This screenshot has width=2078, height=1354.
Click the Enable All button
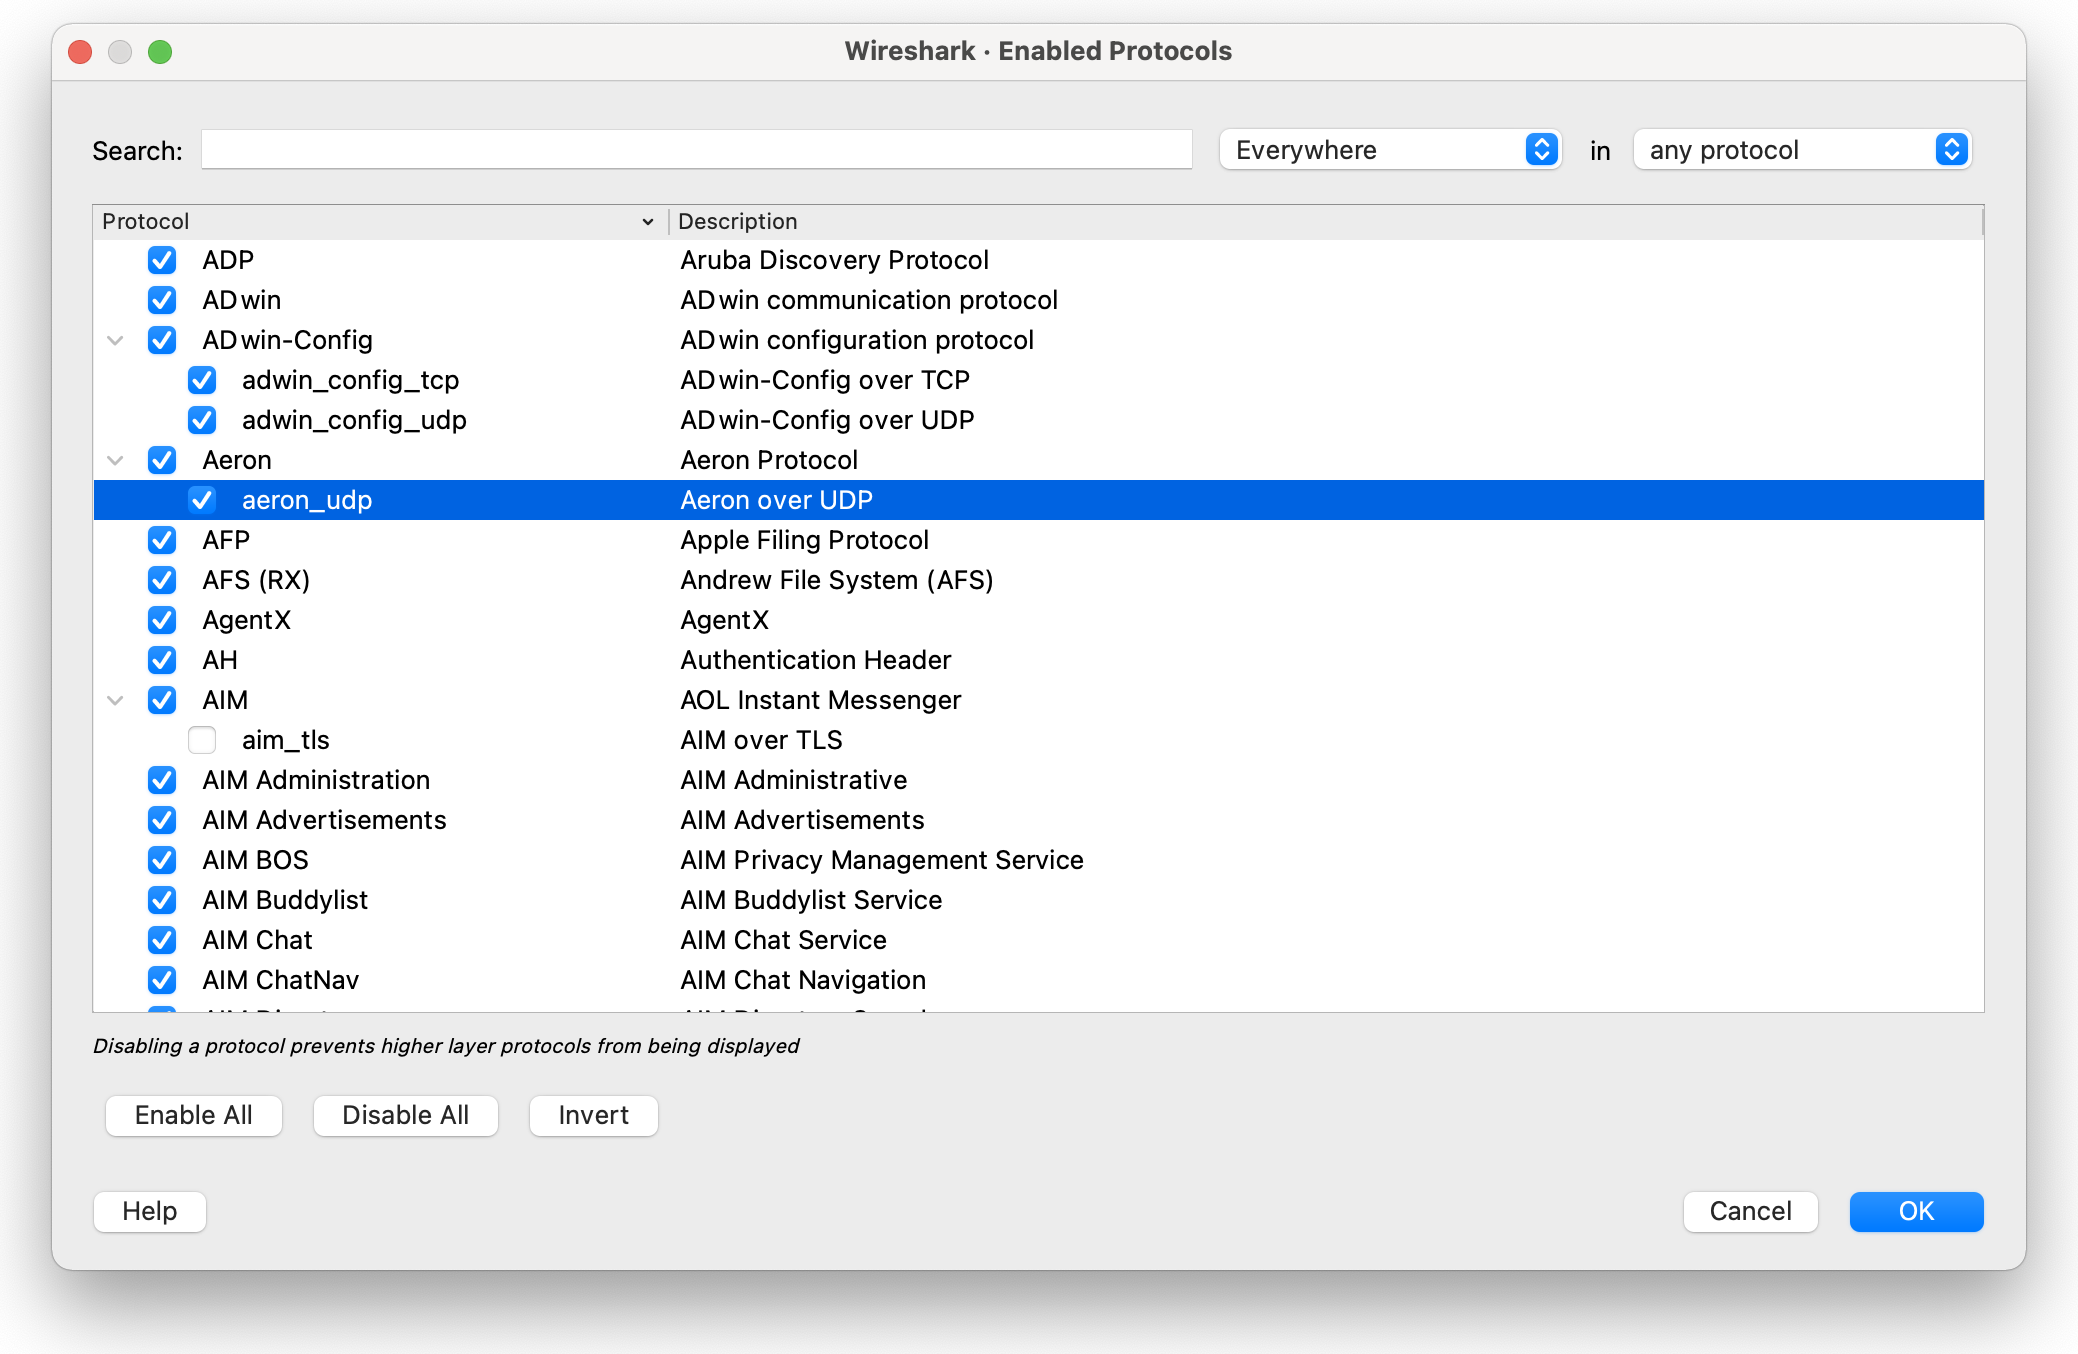(x=193, y=1115)
